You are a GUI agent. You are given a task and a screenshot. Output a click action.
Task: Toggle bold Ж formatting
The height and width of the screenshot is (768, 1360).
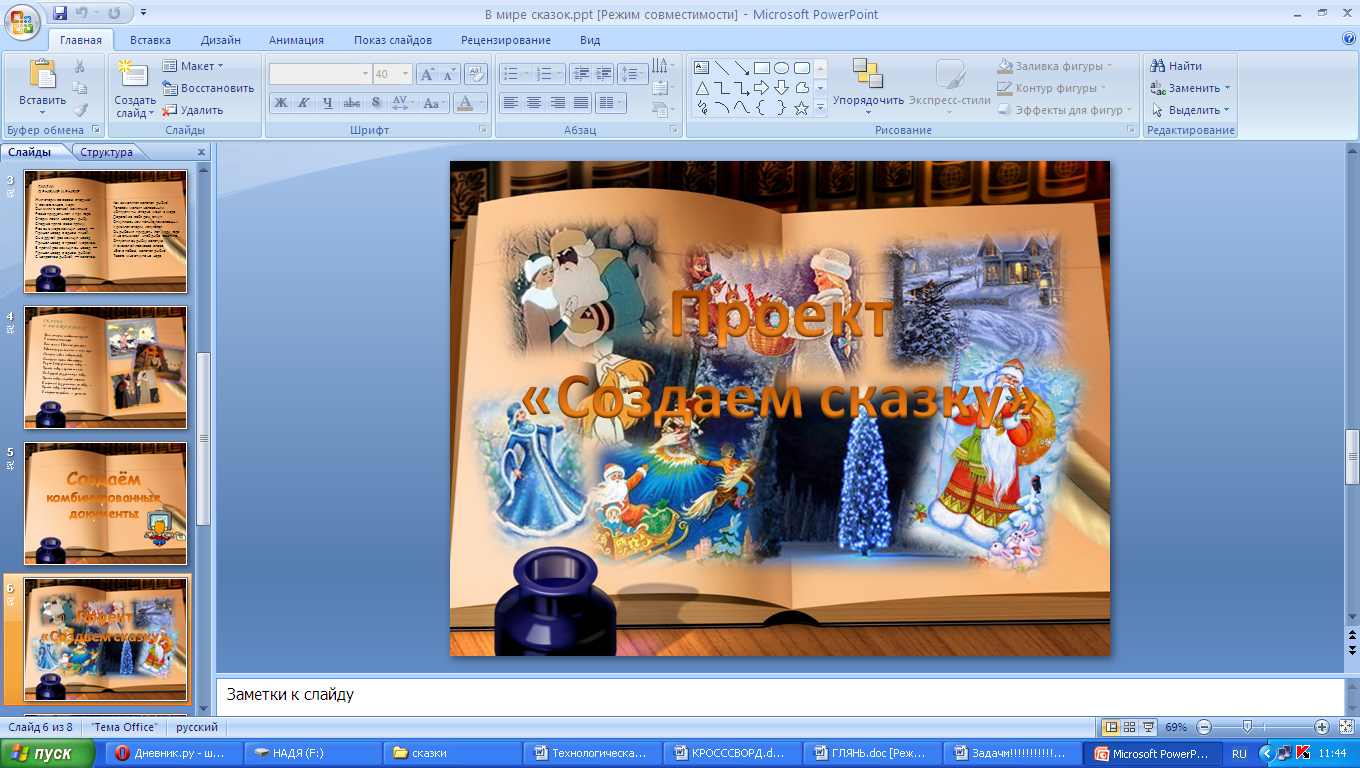coord(281,102)
